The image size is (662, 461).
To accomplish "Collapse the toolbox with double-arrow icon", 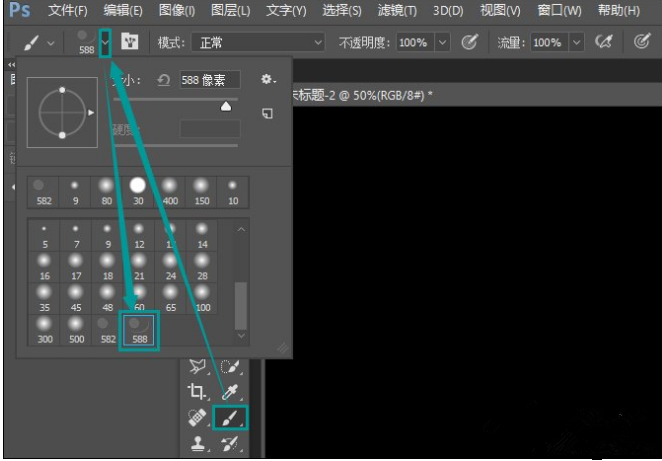I will (x=11, y=65).
